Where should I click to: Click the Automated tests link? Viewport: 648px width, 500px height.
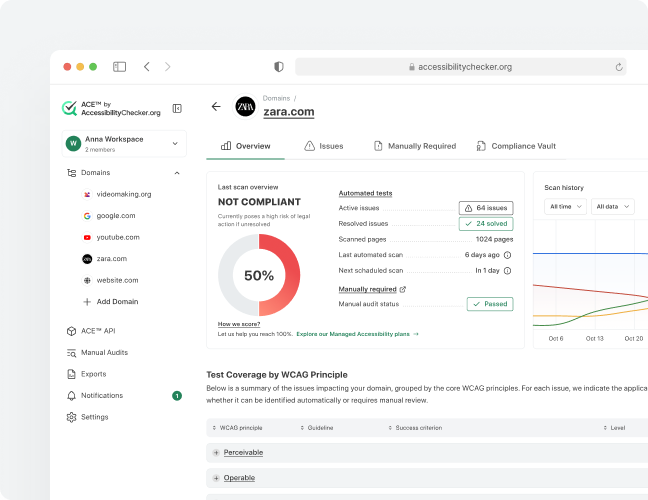(365, 193)
